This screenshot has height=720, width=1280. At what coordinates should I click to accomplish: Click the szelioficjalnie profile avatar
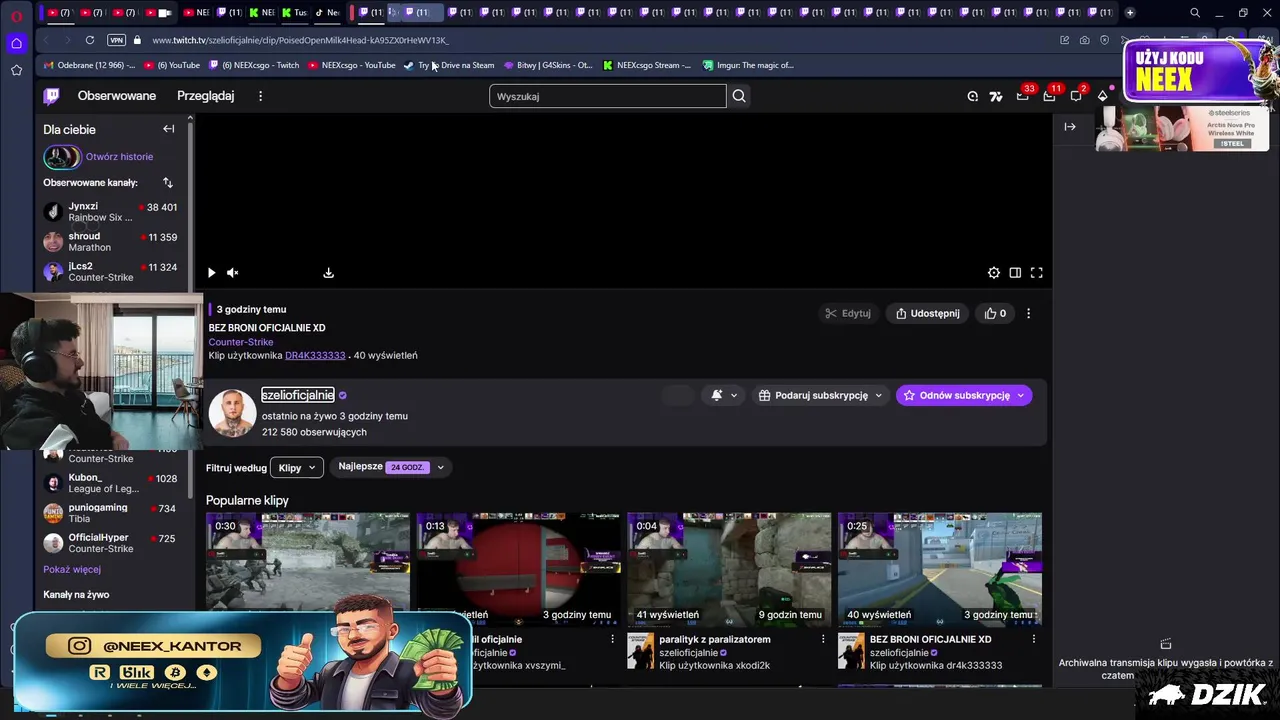click(x=232, y=413)
